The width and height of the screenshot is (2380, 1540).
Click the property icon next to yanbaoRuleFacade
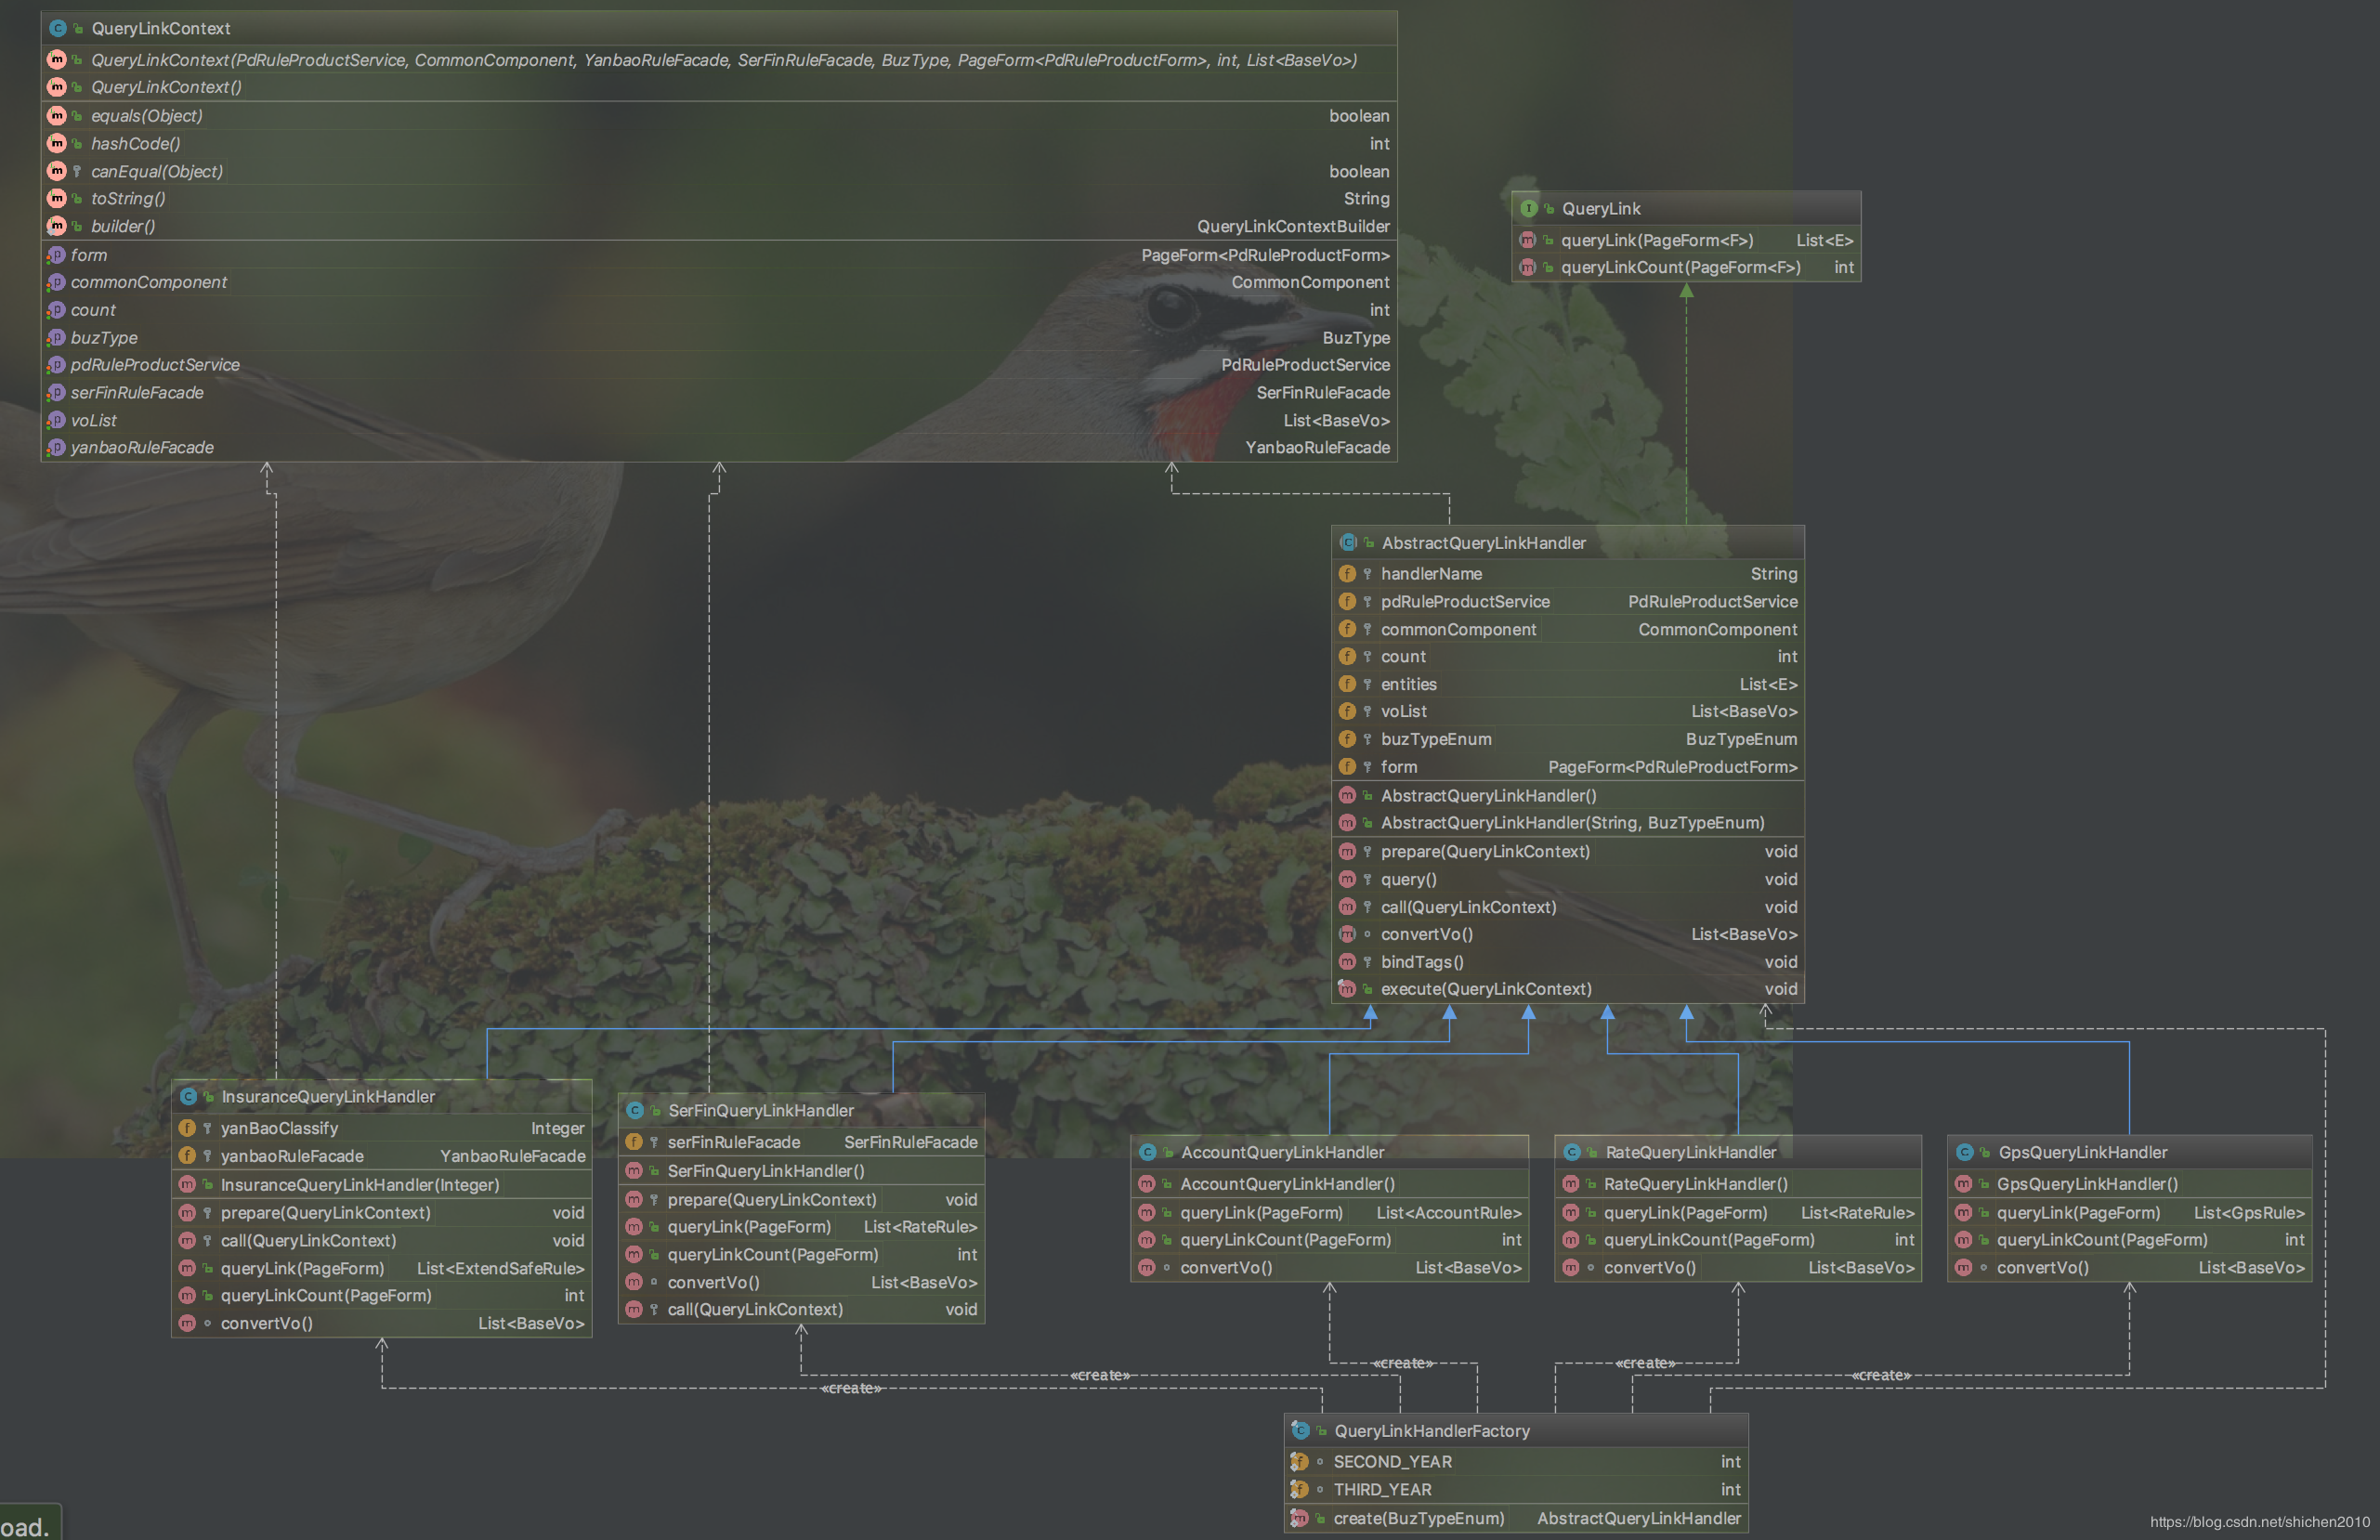(57, 447)
